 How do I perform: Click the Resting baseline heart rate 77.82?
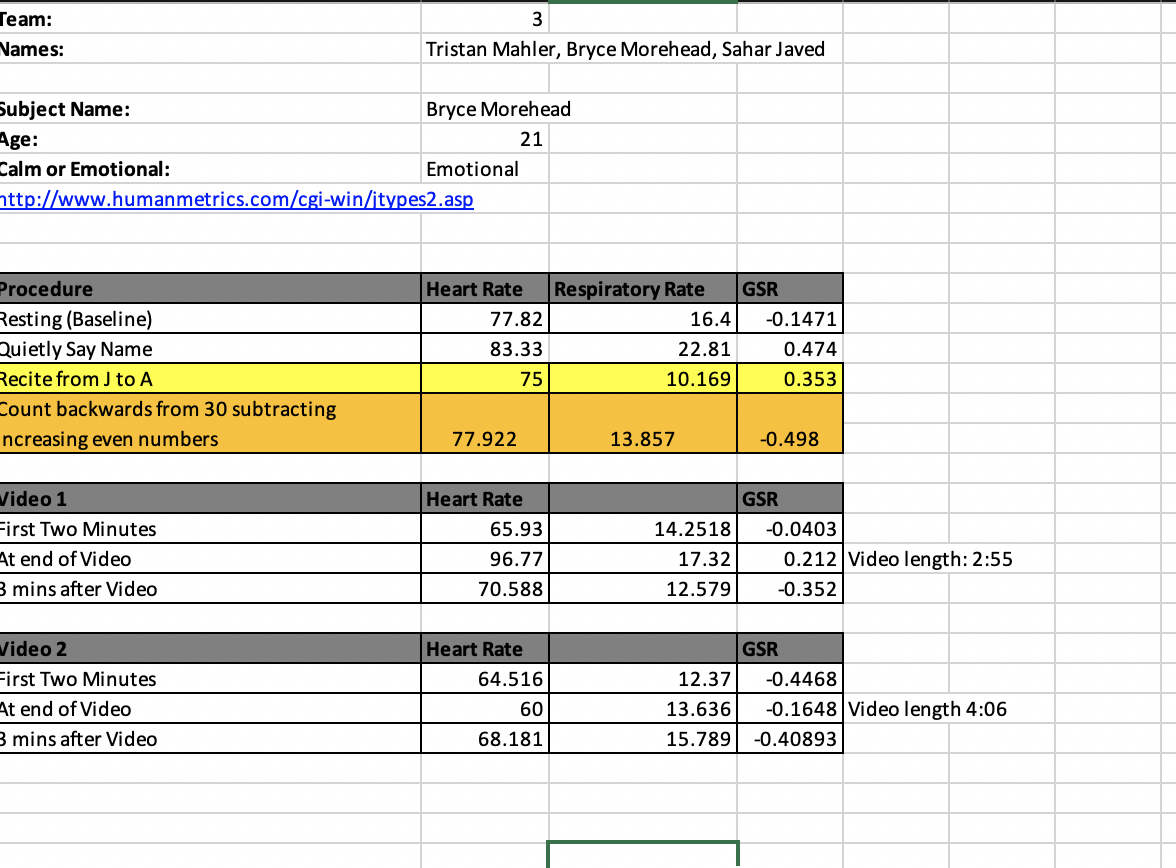(x=485, y=319)
